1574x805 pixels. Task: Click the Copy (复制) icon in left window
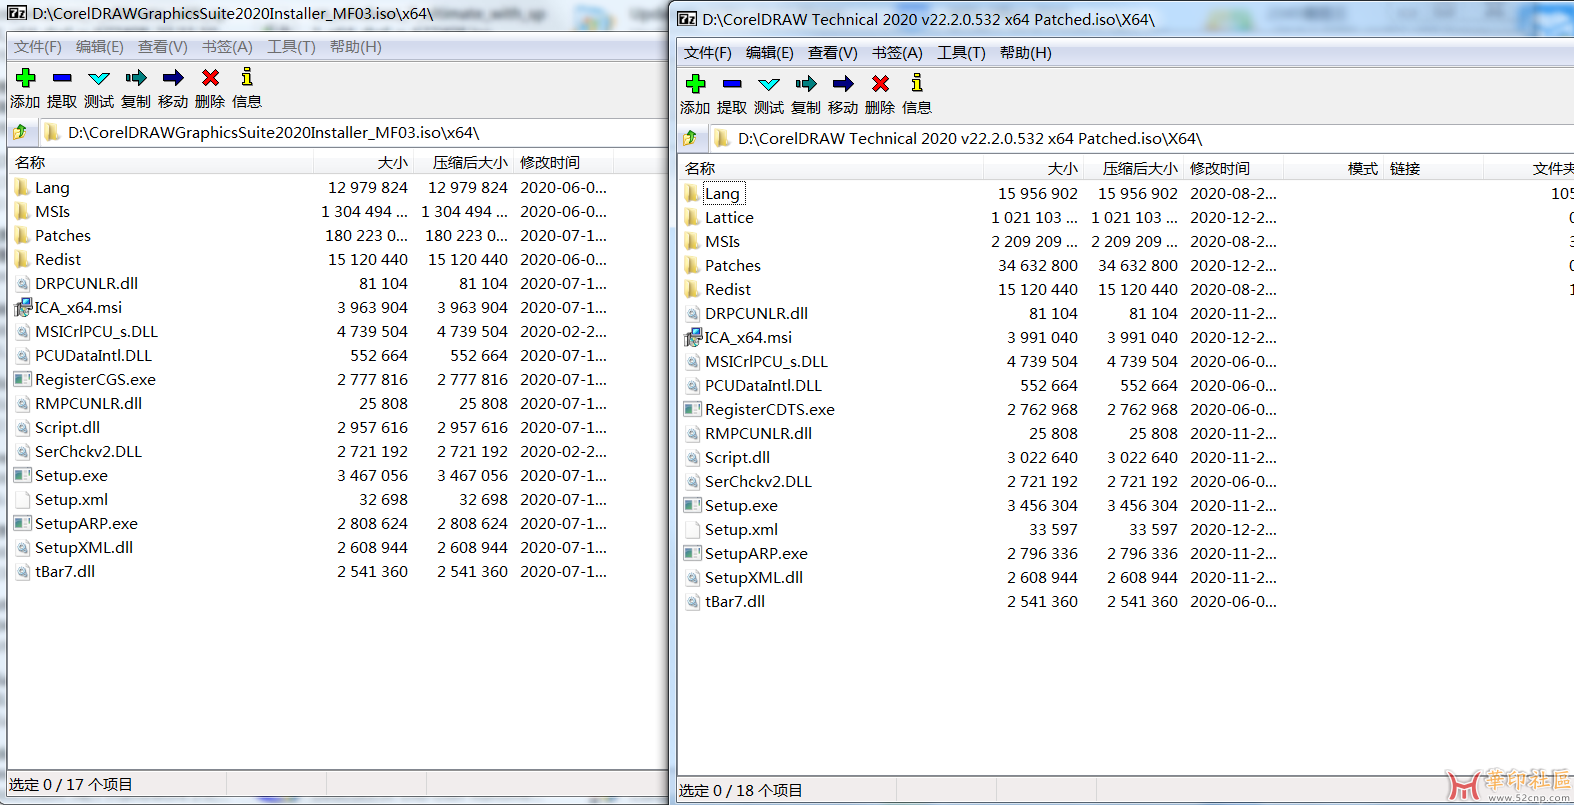point(136,77)
